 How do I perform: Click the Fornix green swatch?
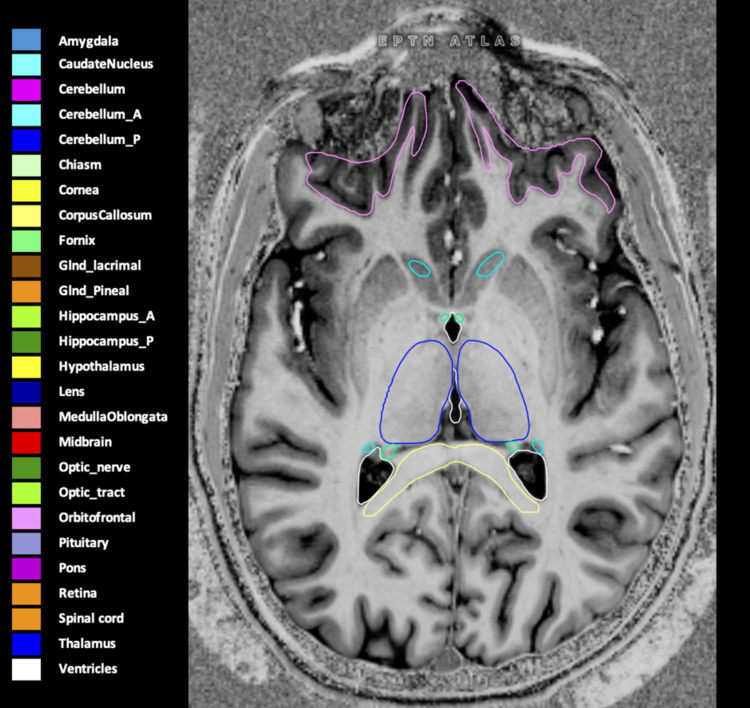[26, 241]
